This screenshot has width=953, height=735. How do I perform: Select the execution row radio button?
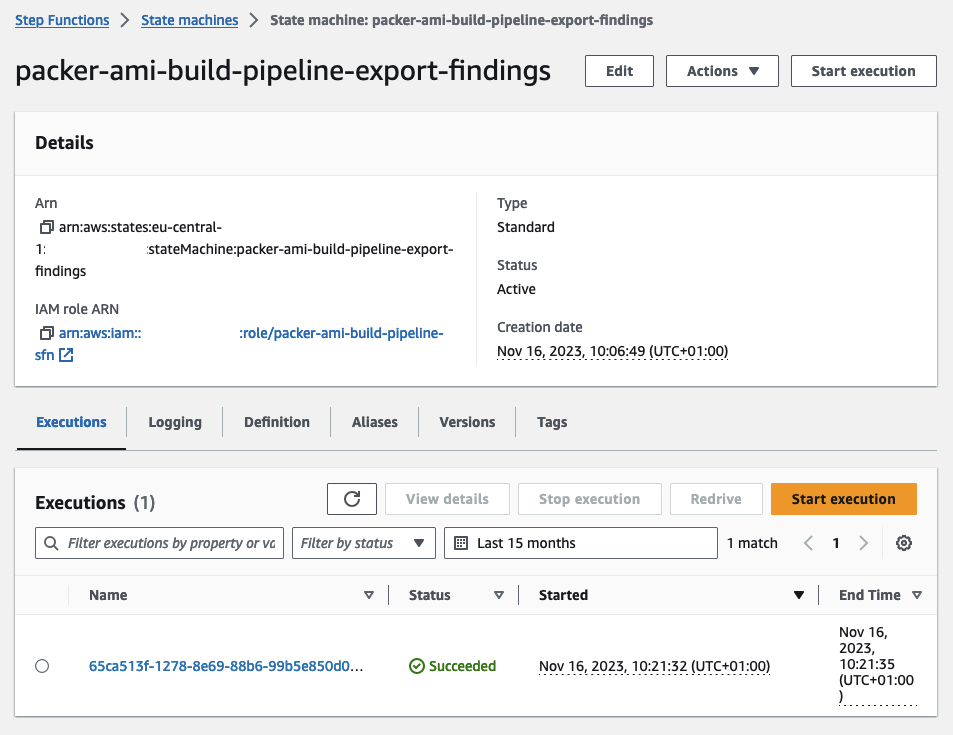tap(41, 665)
